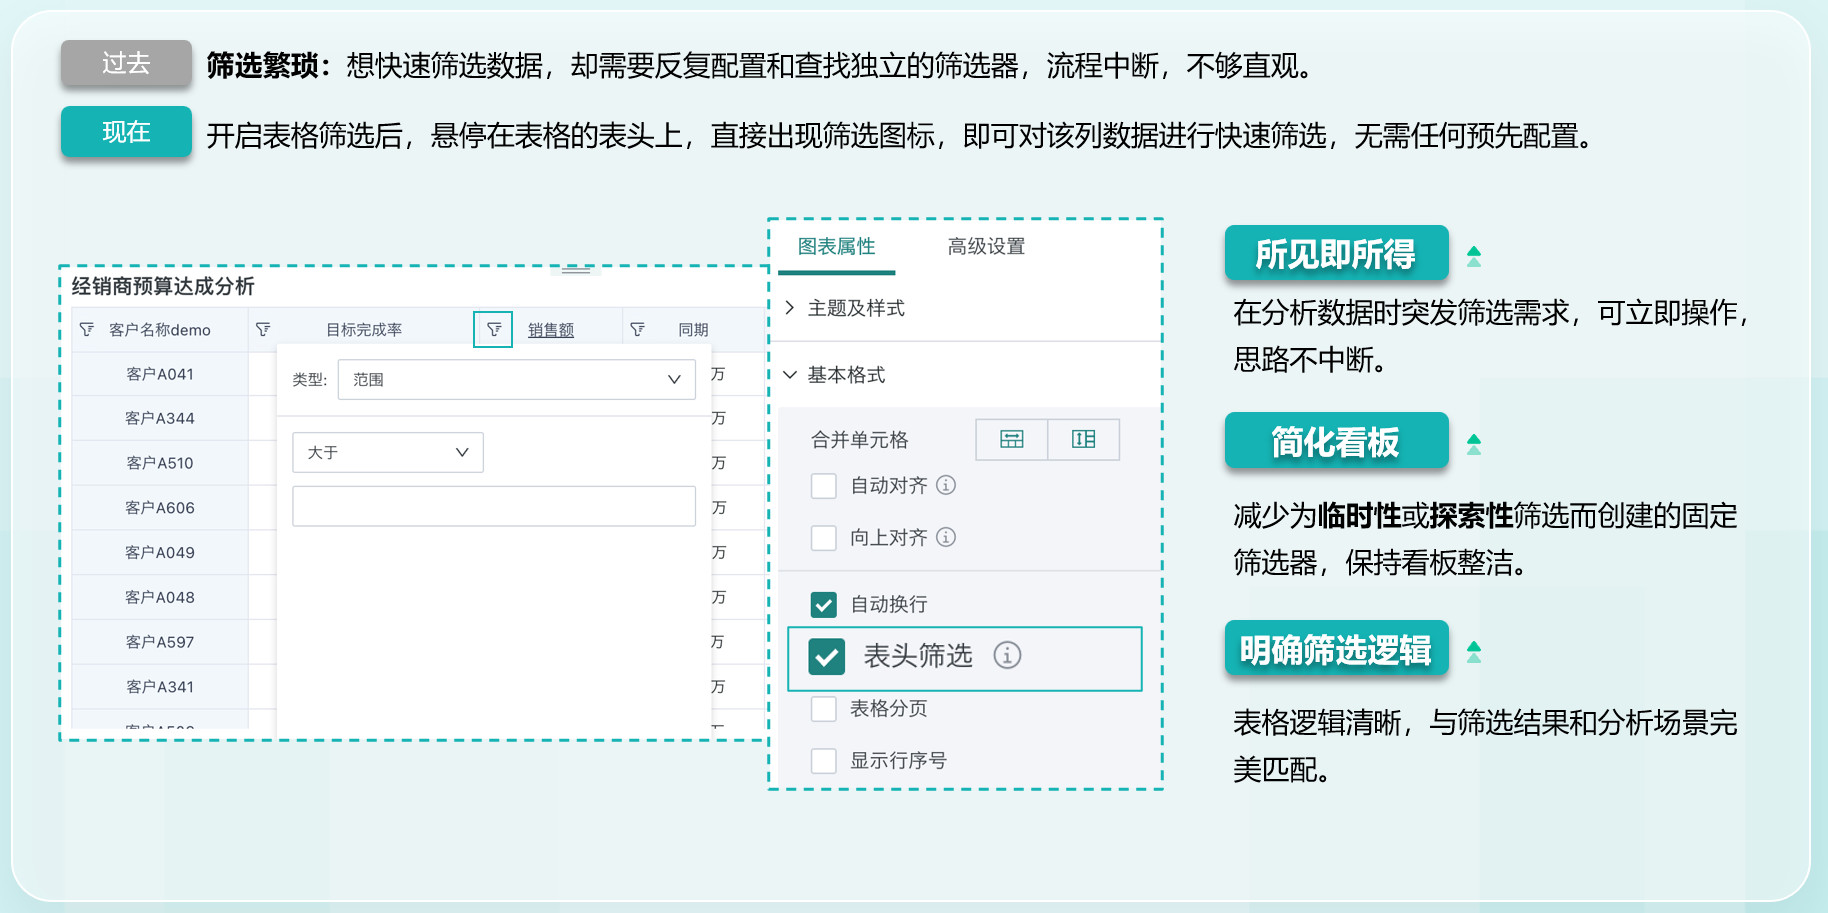This screenshot has height=913, width=1828.
Task: Select the left merge cells icon button
Action: coord(1011,440)
